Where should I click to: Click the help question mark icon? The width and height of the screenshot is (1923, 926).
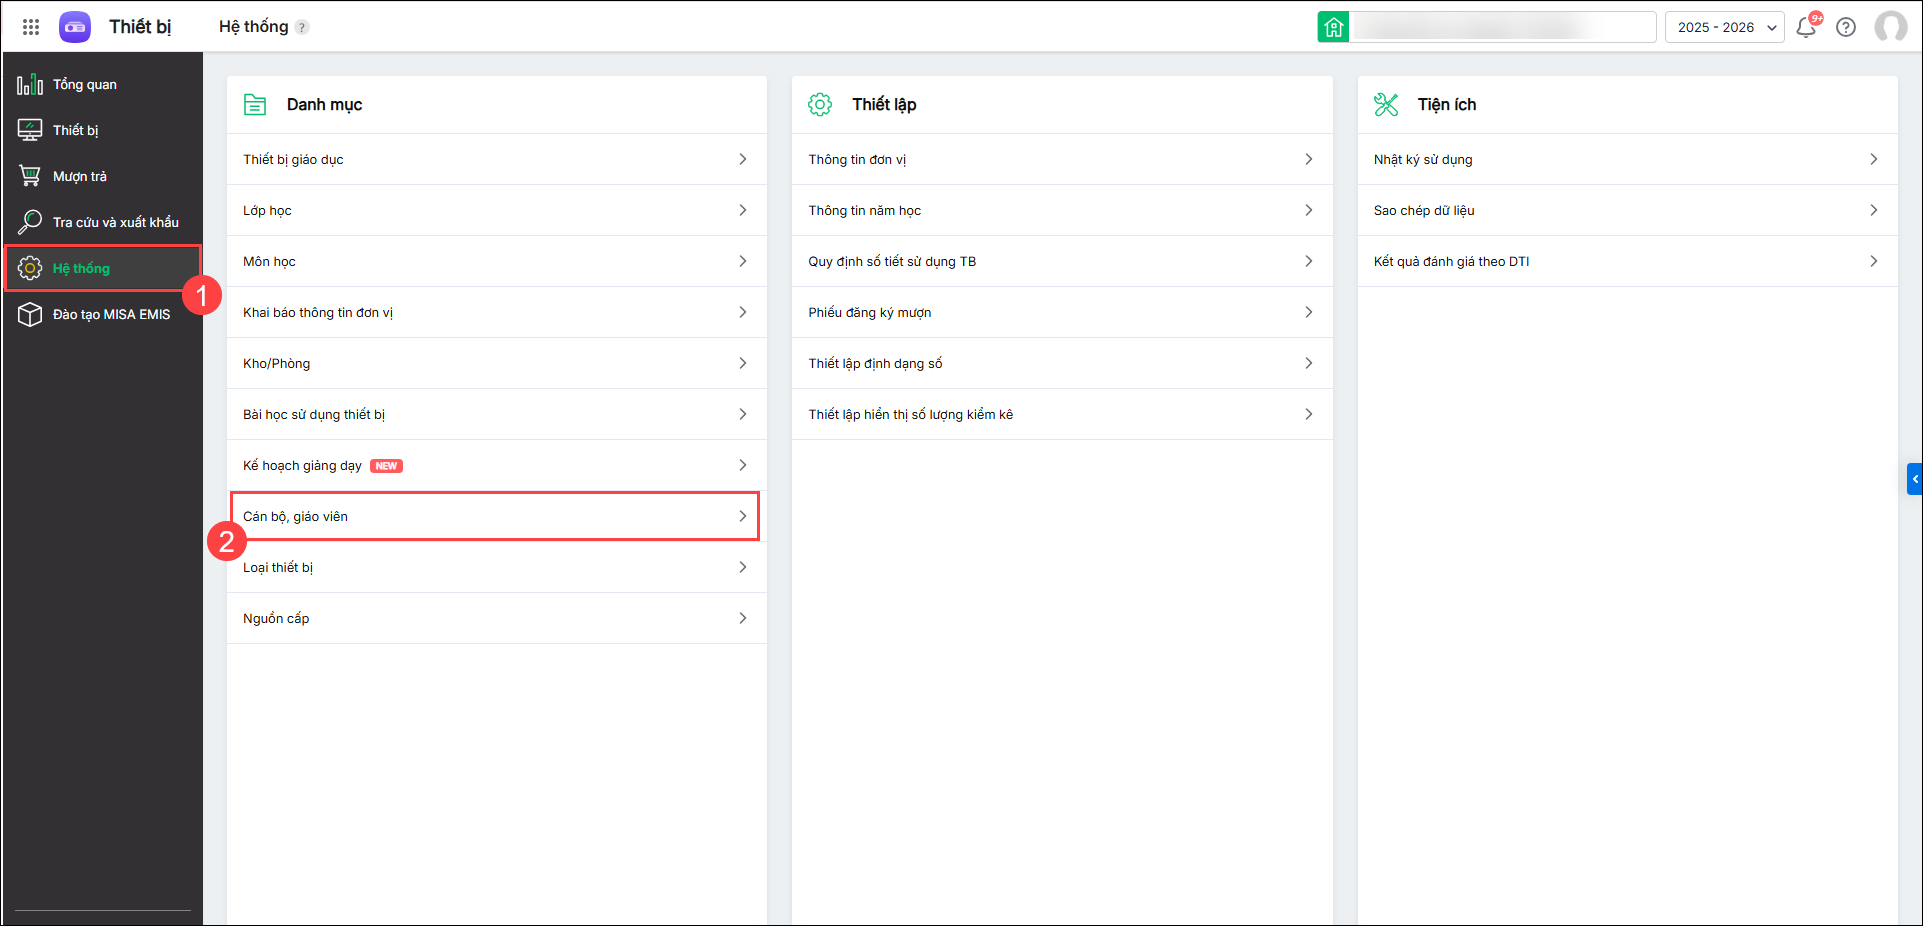pos(1846,27)
